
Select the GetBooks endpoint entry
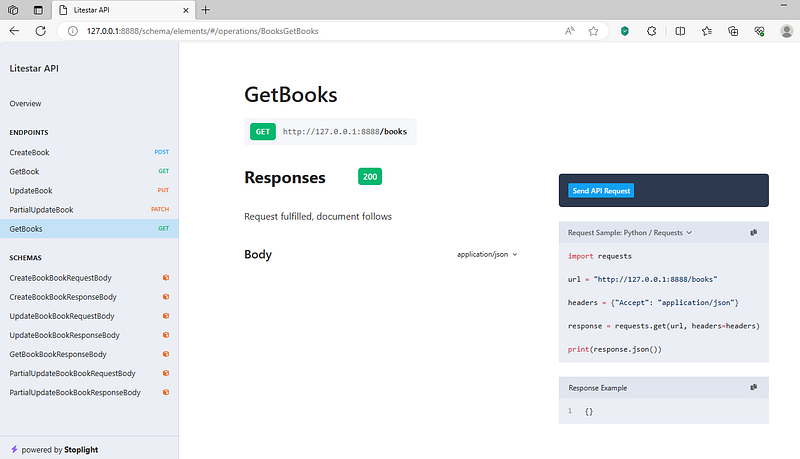point(89,229)
